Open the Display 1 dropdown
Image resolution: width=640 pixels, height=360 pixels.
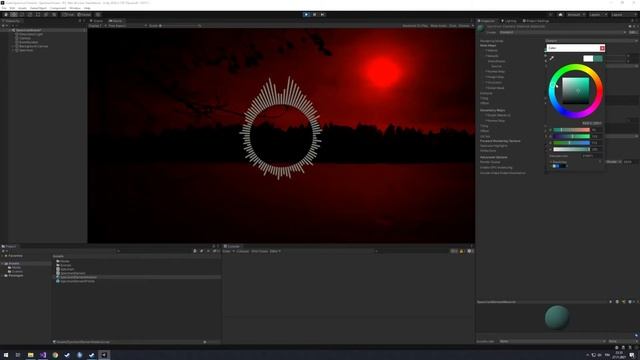(x=97, y=26)
